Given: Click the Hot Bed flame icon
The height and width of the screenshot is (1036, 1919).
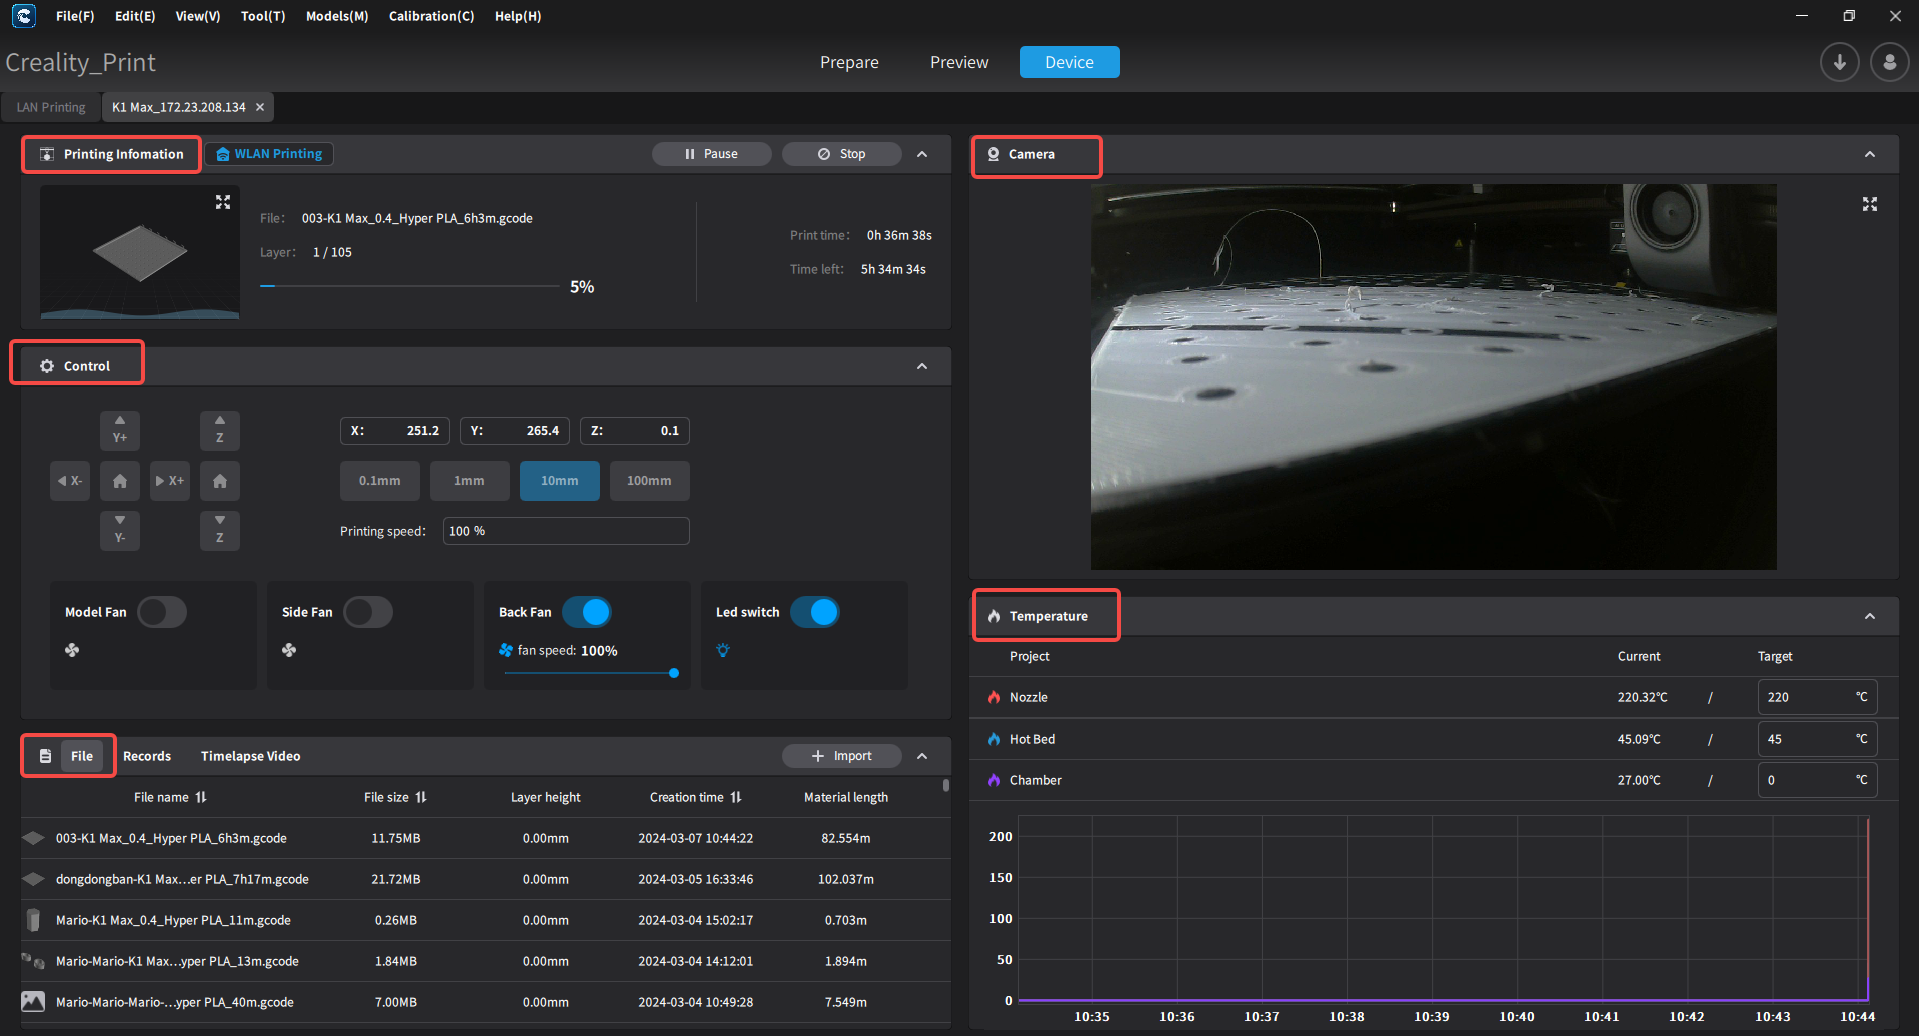Looking at the screenshot, I should [x=994, y=739].
